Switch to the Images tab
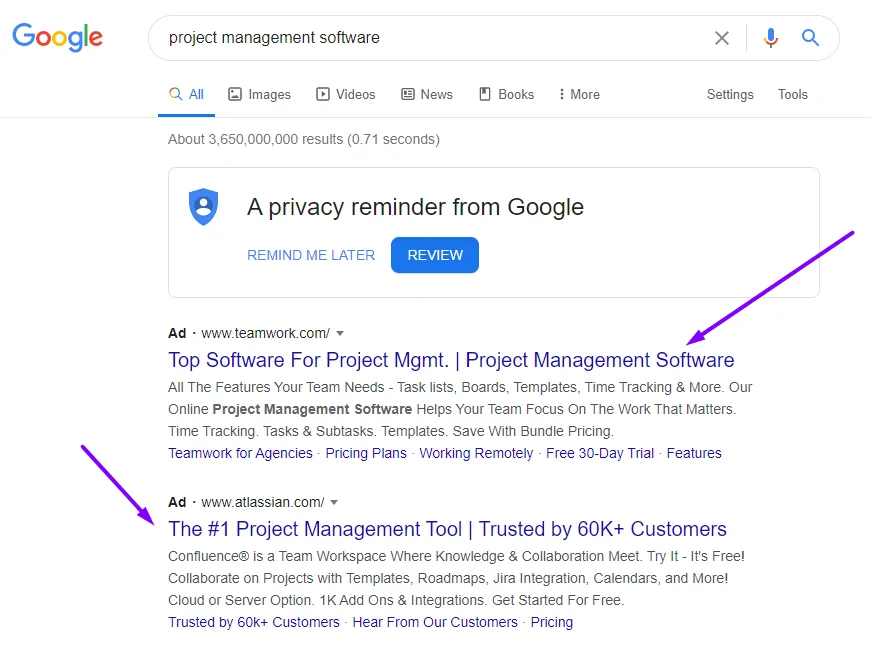 tap(259, 94)
